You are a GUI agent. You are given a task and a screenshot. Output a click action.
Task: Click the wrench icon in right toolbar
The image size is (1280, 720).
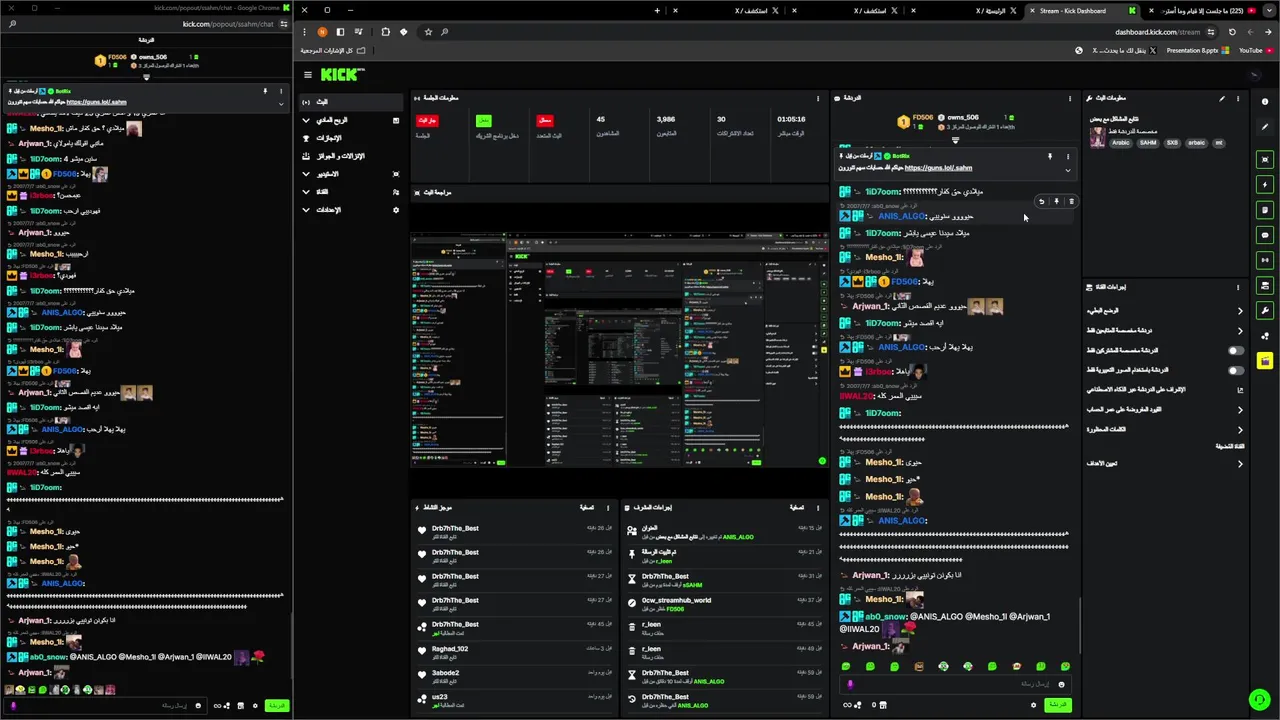click(x=1265, y=310)
